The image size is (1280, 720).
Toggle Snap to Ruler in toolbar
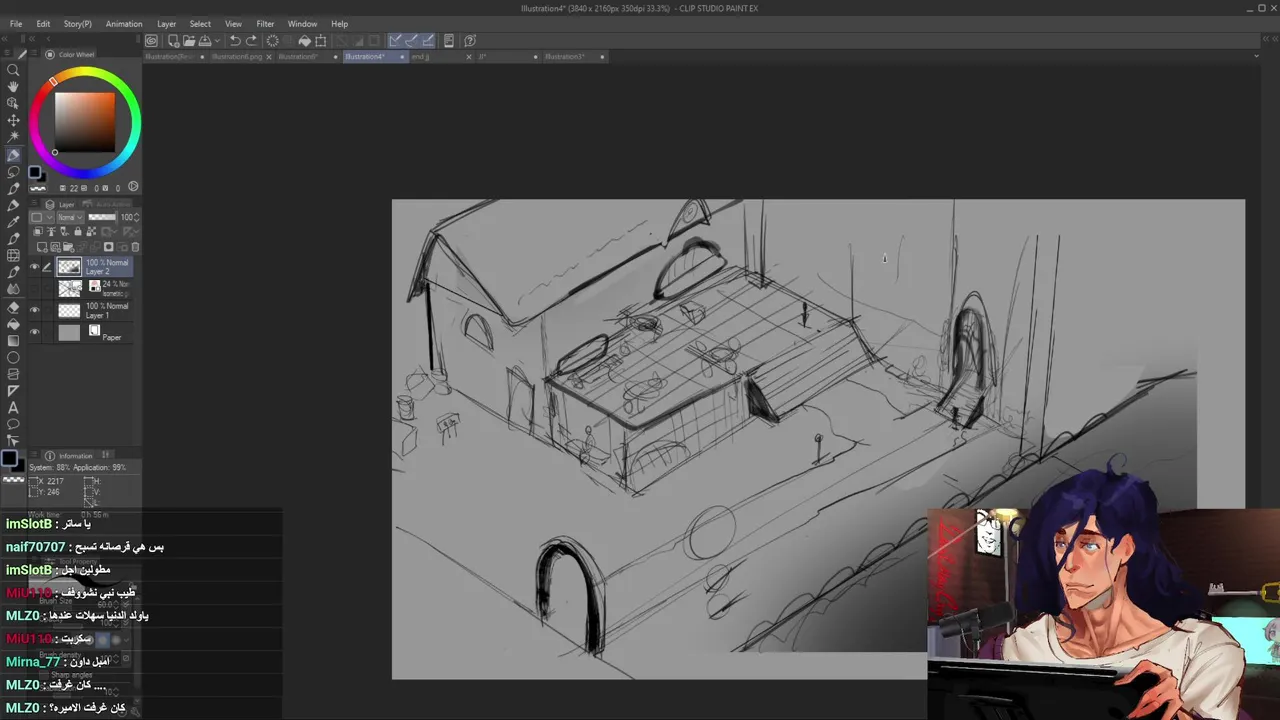click(x=395, y=41)
